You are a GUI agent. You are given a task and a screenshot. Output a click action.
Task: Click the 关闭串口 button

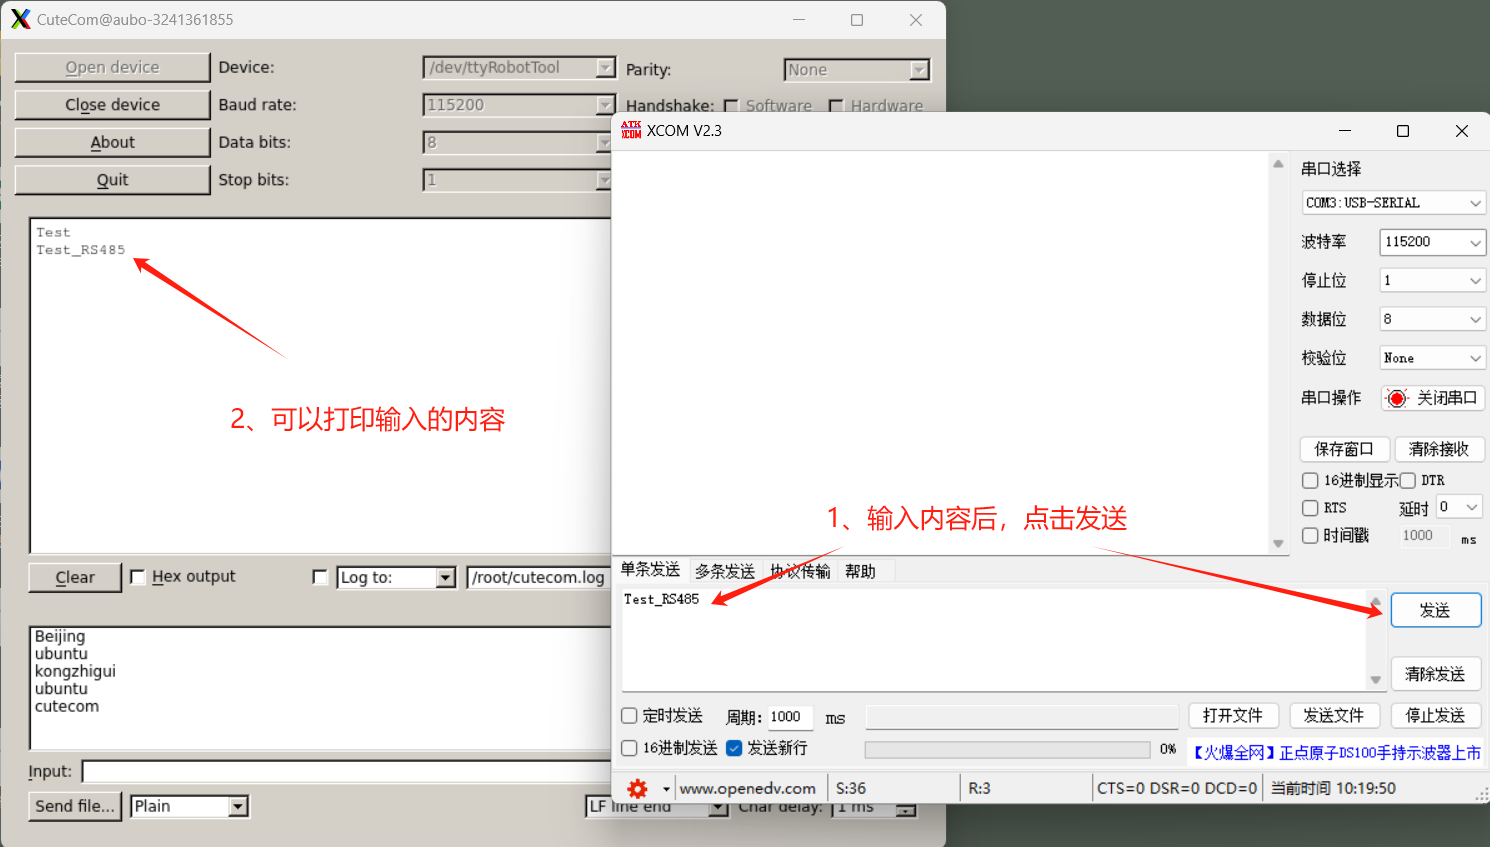coord(1433,398)
